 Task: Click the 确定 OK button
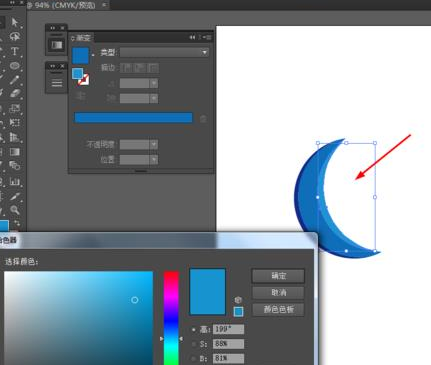(278, 276)
